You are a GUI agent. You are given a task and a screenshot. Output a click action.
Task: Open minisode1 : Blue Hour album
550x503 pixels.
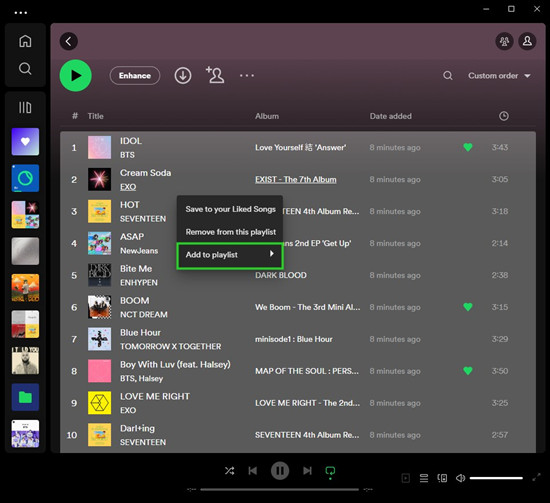coord(294,339)
